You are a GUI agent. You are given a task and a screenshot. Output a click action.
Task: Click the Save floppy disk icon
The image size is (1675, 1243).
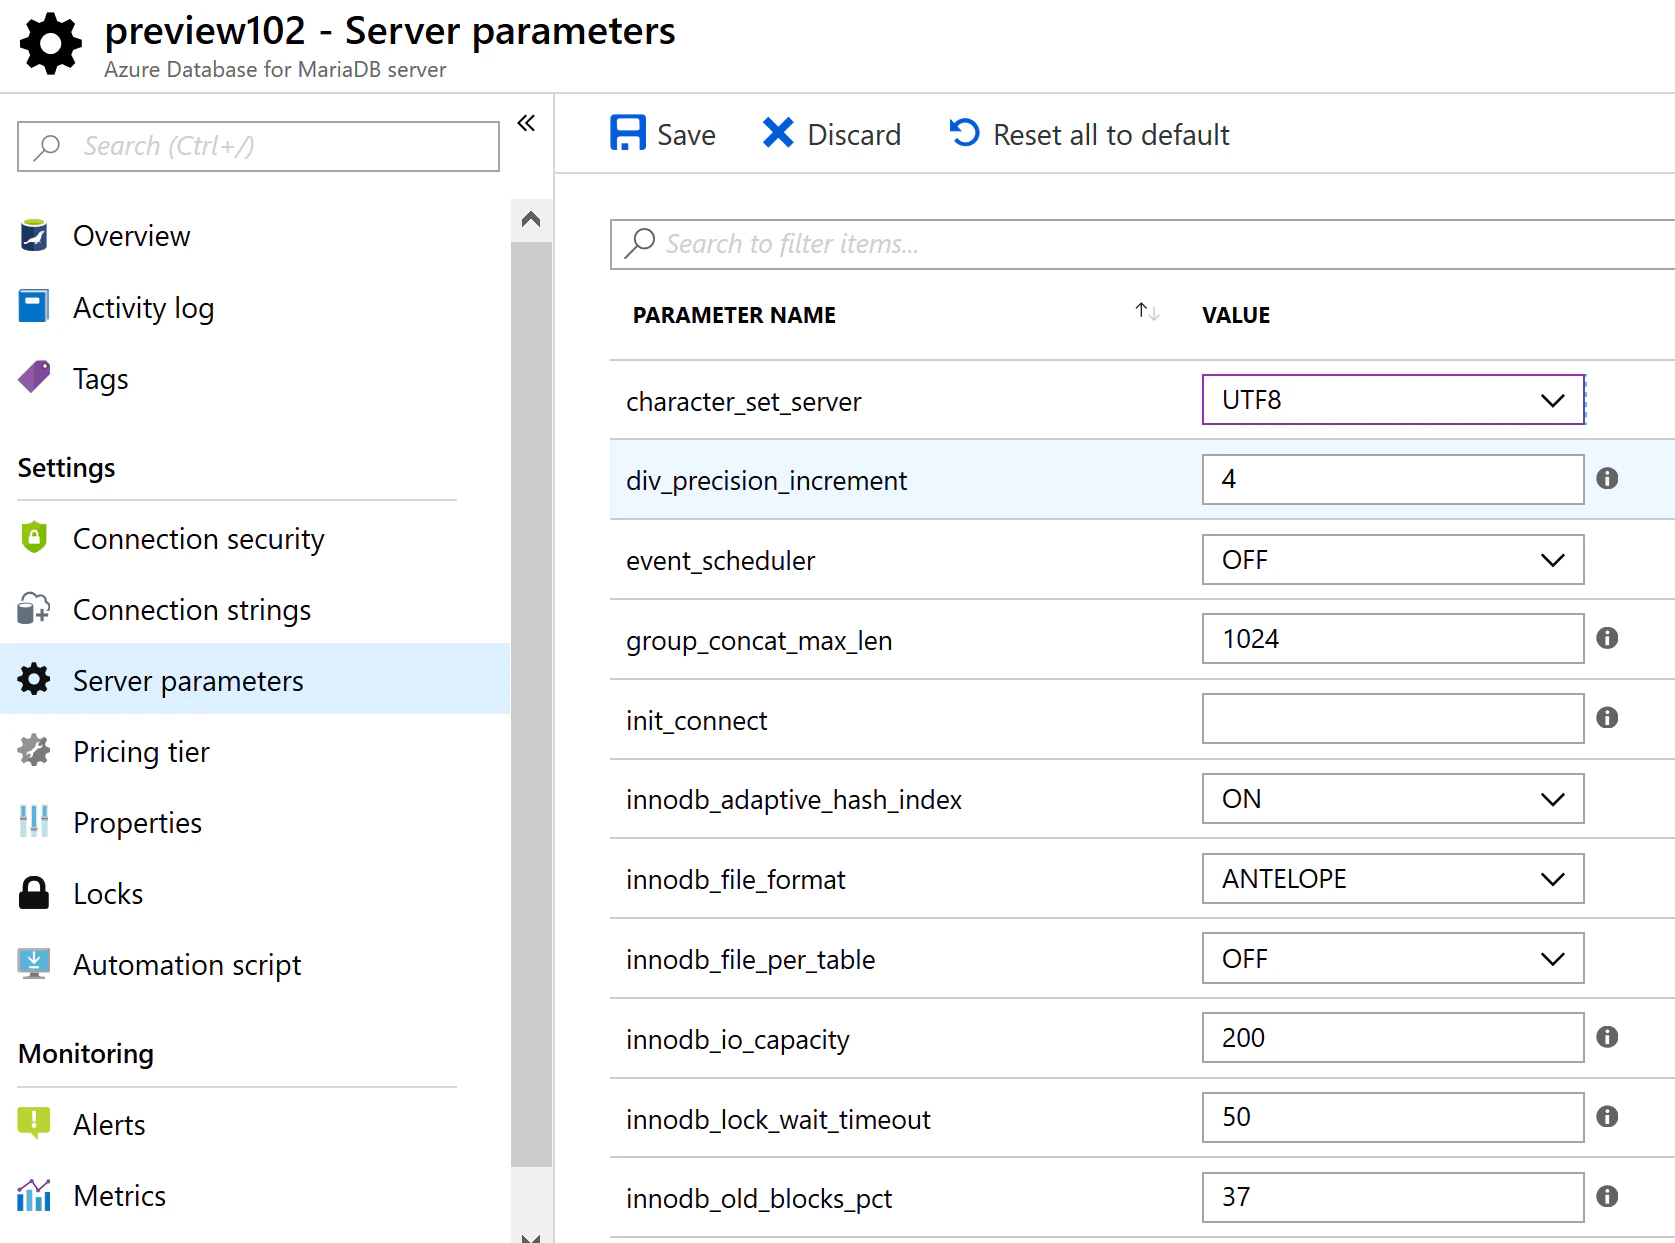[x=628, y=133]
